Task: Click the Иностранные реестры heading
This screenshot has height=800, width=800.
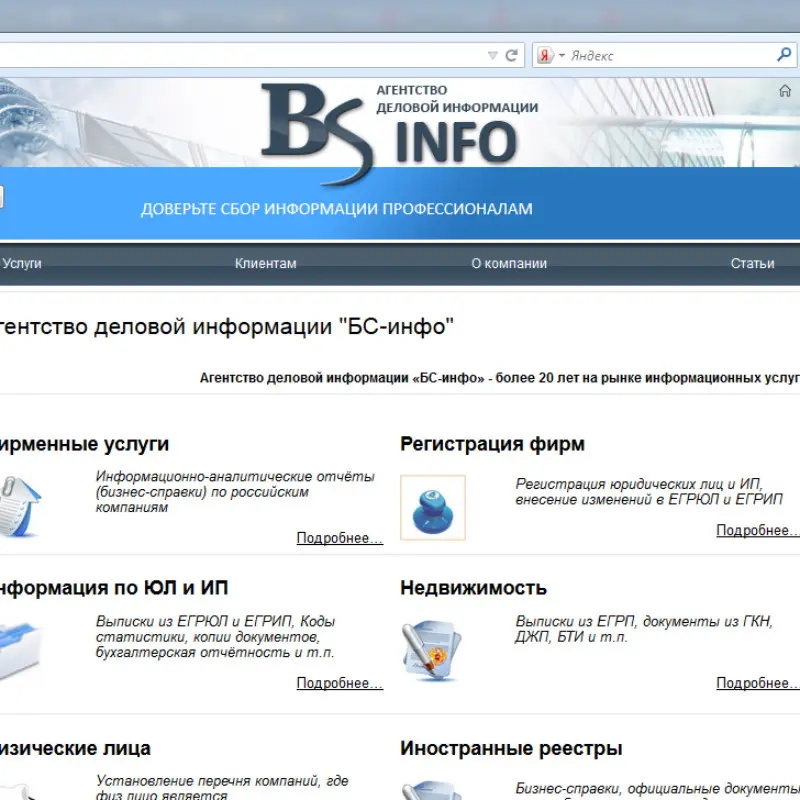Action: (511, 748)
